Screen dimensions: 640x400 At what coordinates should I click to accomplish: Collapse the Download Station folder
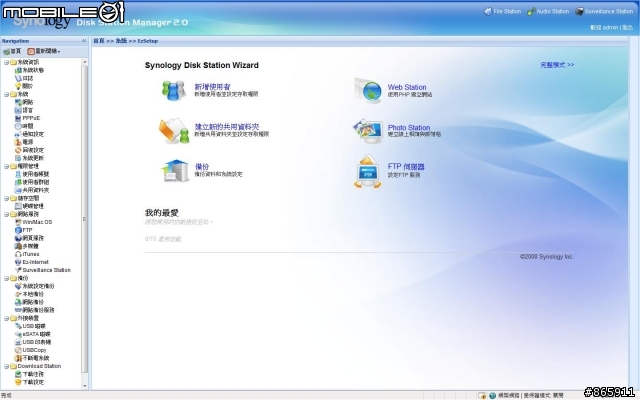[x=6, y=367]
